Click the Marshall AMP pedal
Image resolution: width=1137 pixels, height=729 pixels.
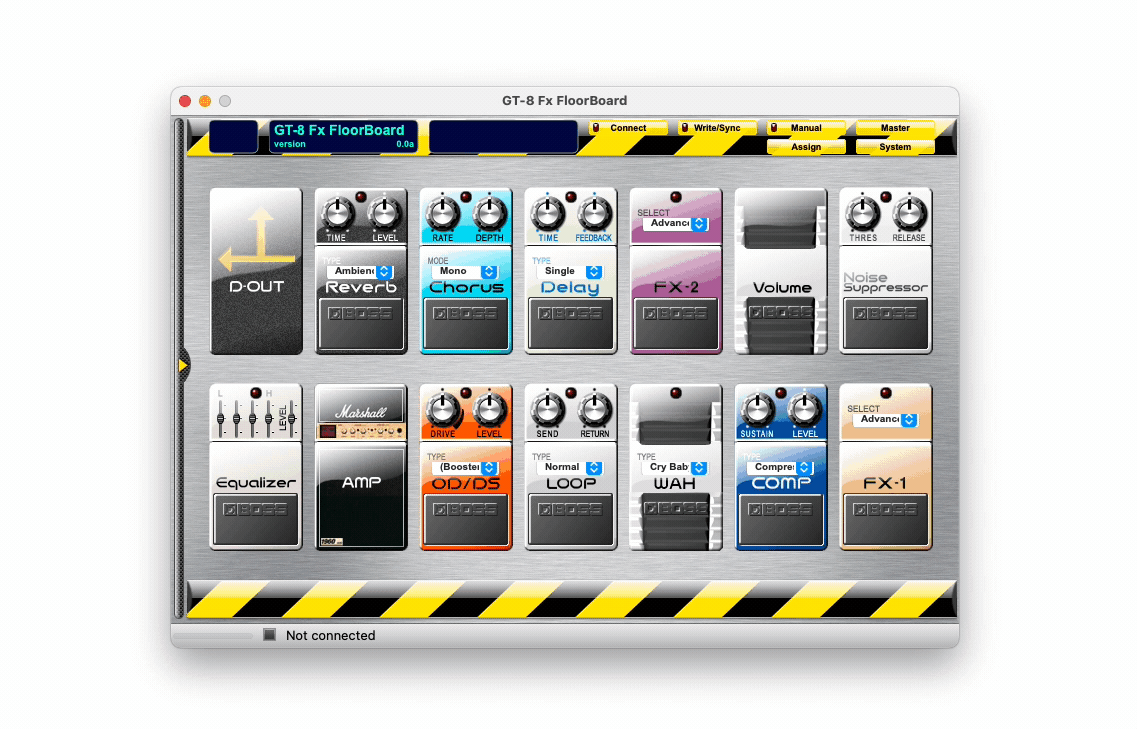click(361, 466)
